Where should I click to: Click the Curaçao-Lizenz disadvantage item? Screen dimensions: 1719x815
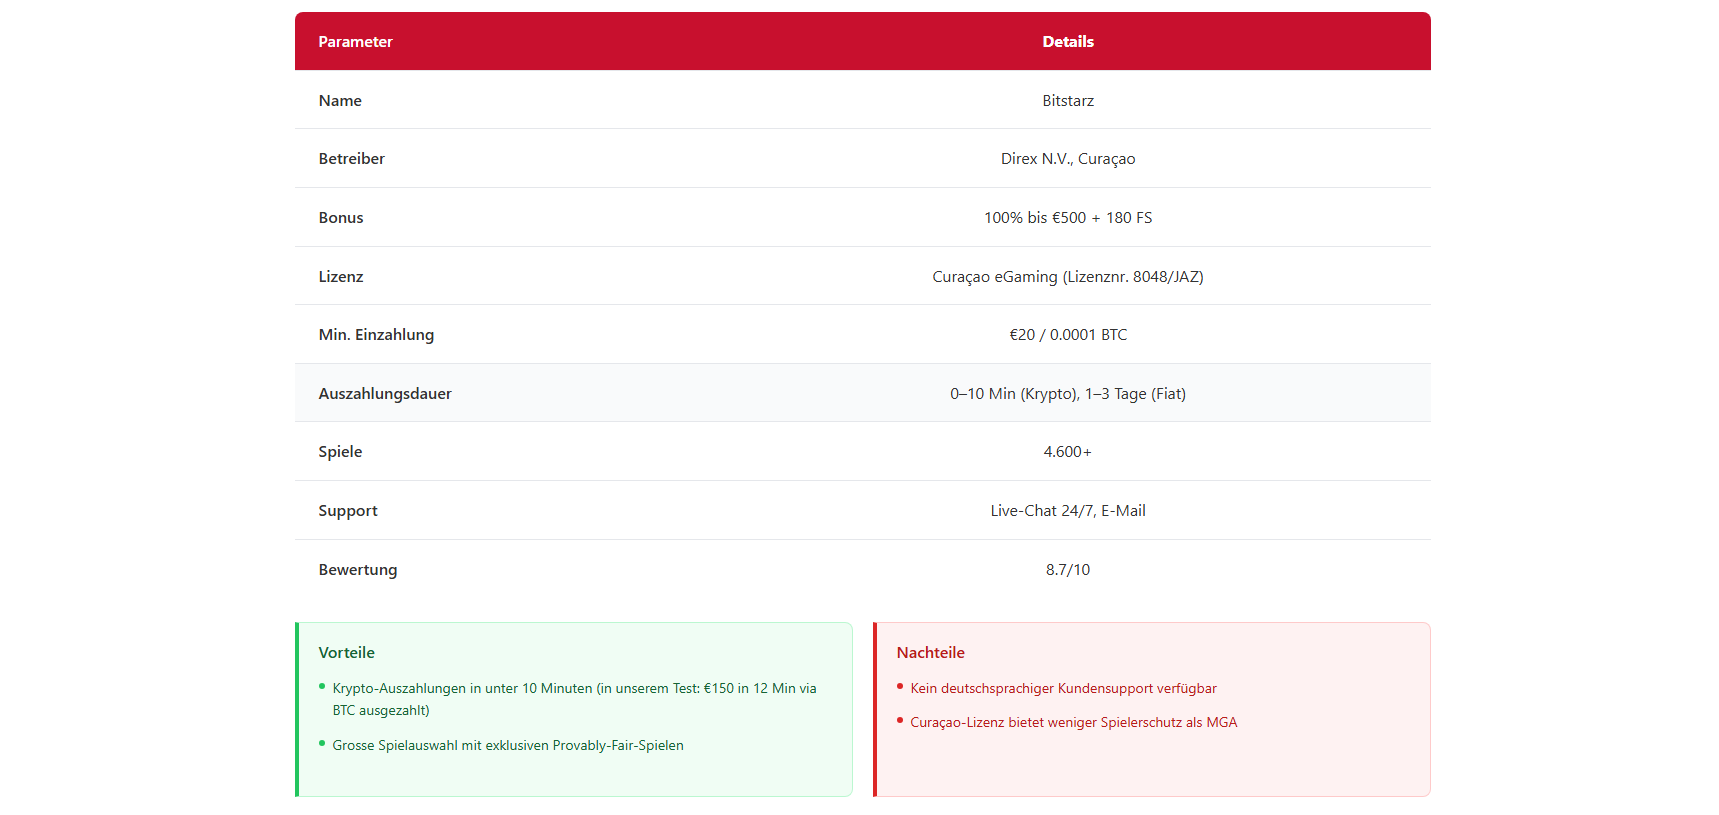coord(1073,723)
